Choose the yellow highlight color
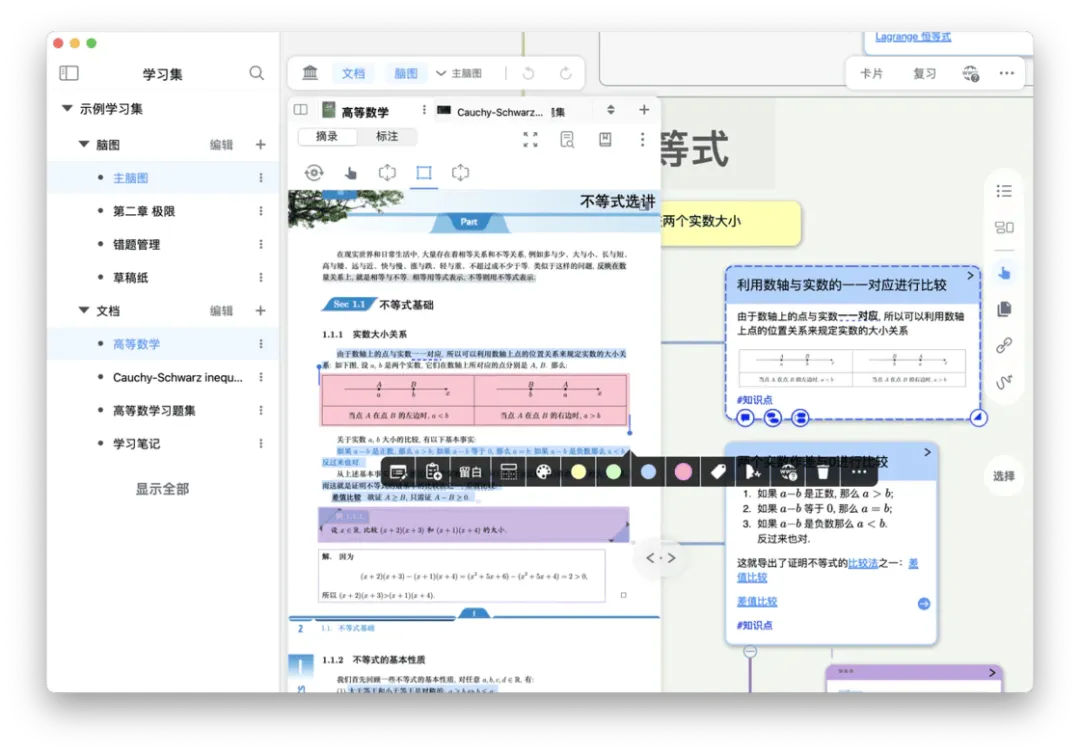Viewport: 1080px width, 754px height. pos(579,472)
